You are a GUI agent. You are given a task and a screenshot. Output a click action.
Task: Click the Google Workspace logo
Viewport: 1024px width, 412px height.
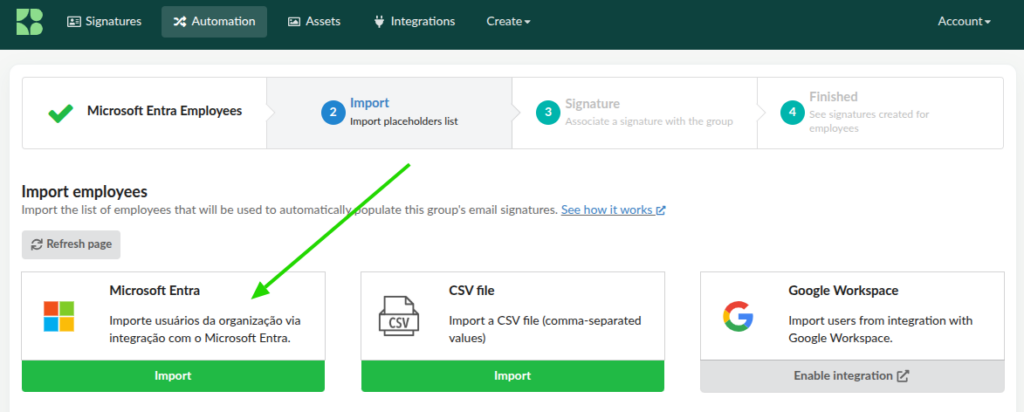pos(737,316)
